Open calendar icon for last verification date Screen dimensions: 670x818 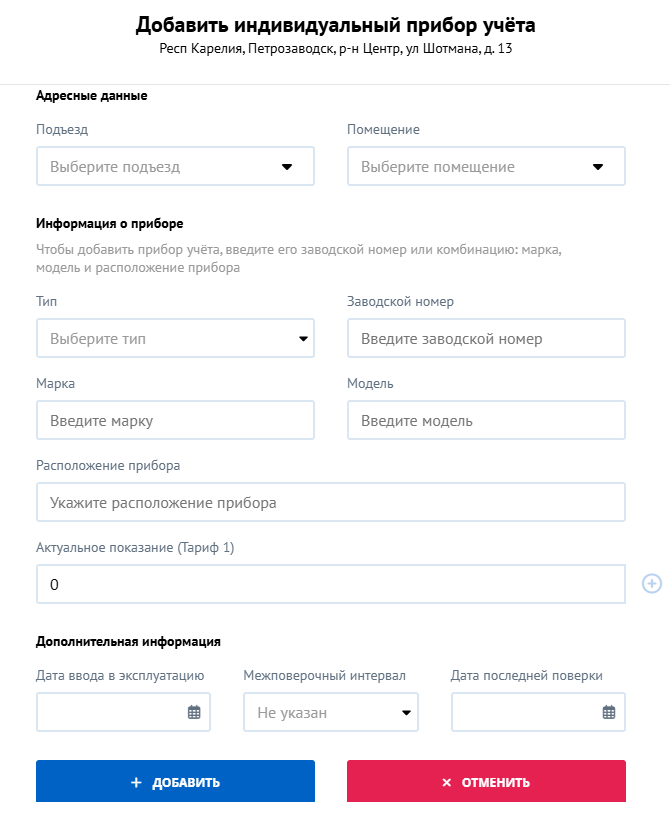tap(609, 712)
